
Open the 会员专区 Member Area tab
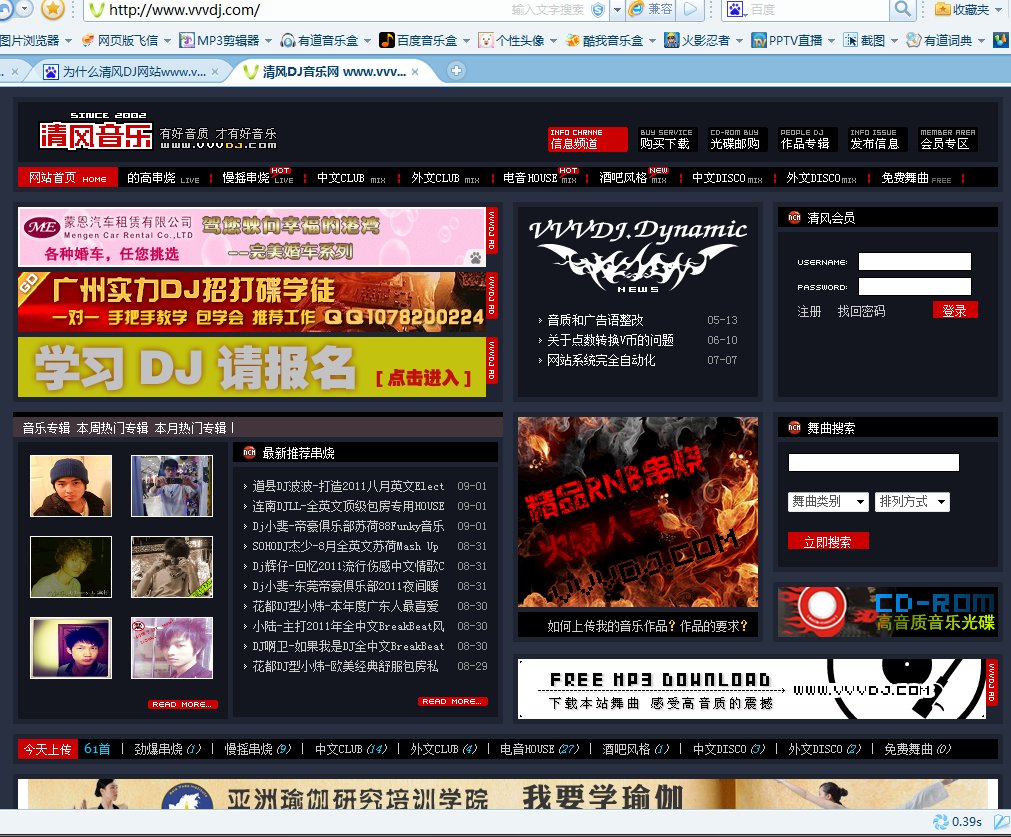click(947, 139)
